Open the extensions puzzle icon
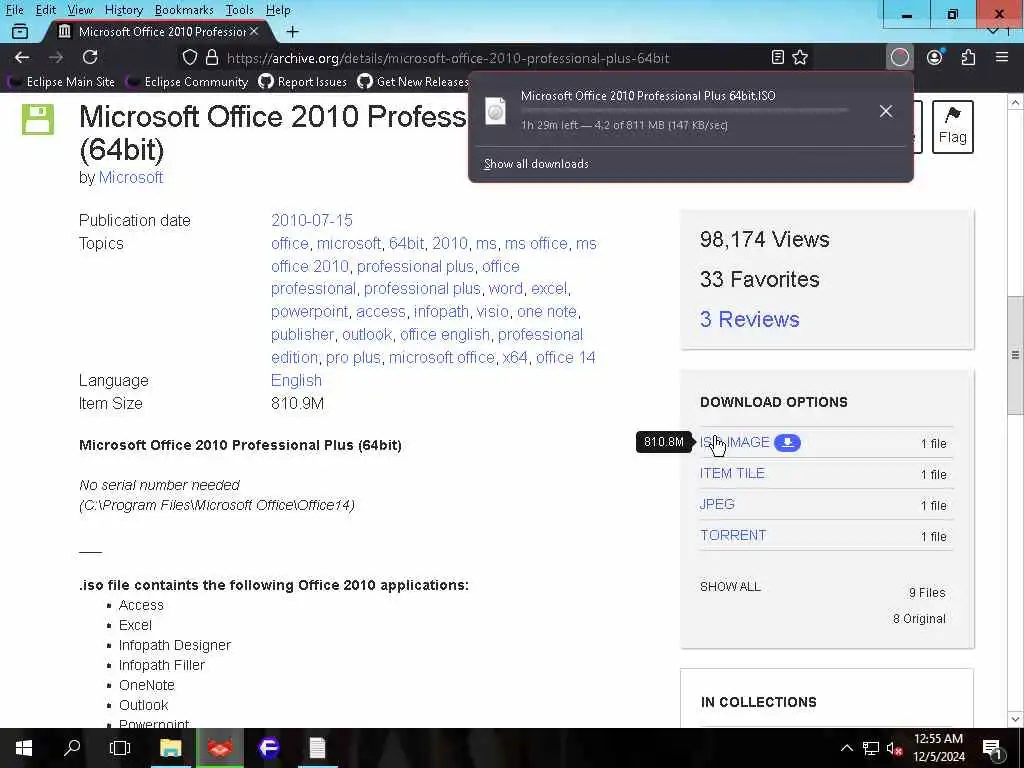The height and width of the screenshot is (768, 1024). tap(968, 57)
